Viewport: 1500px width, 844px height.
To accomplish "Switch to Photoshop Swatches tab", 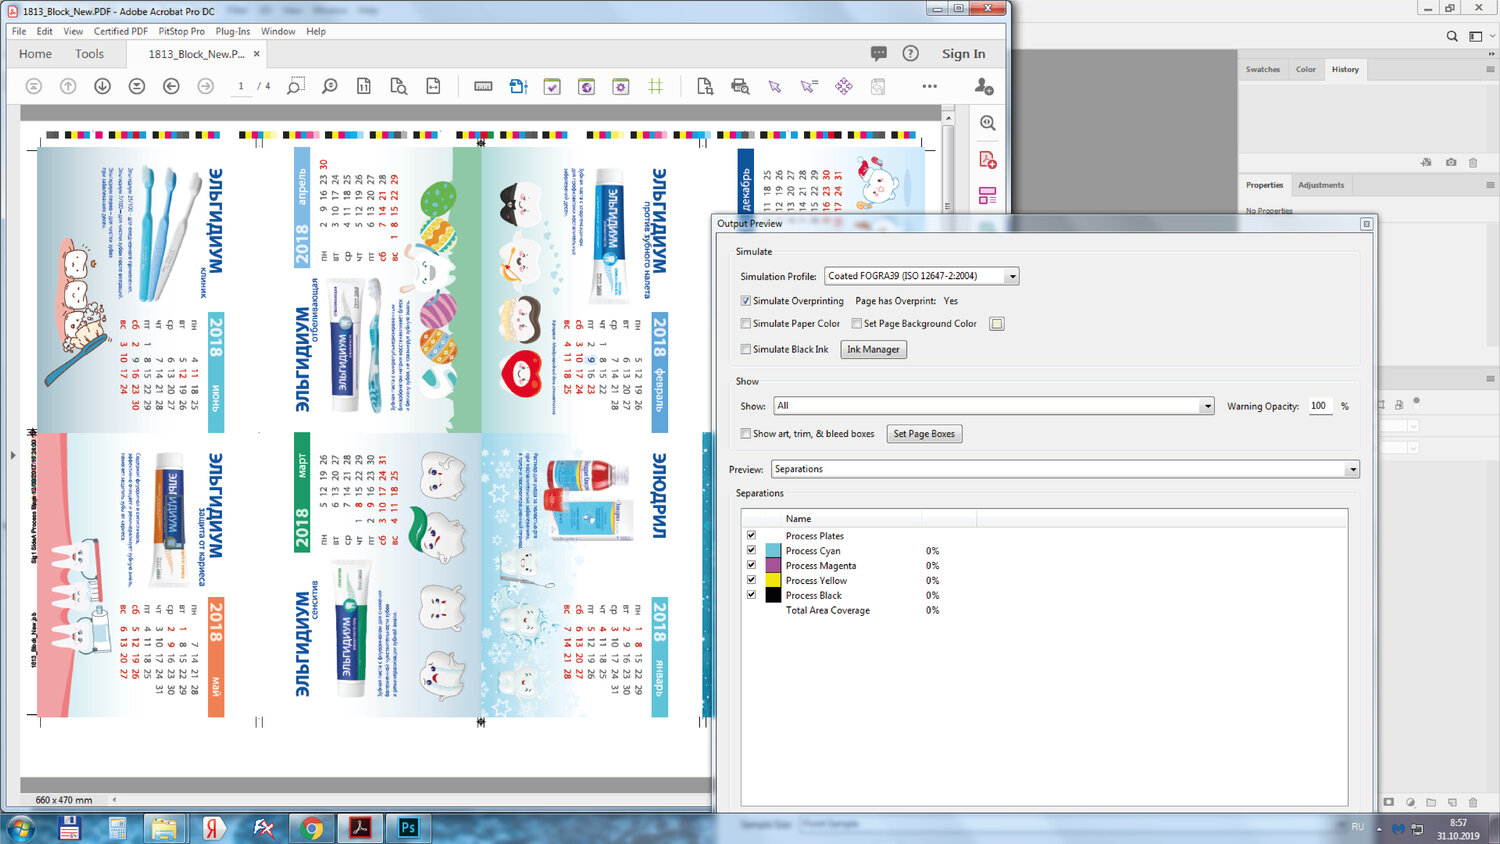I will point(1263,69).
